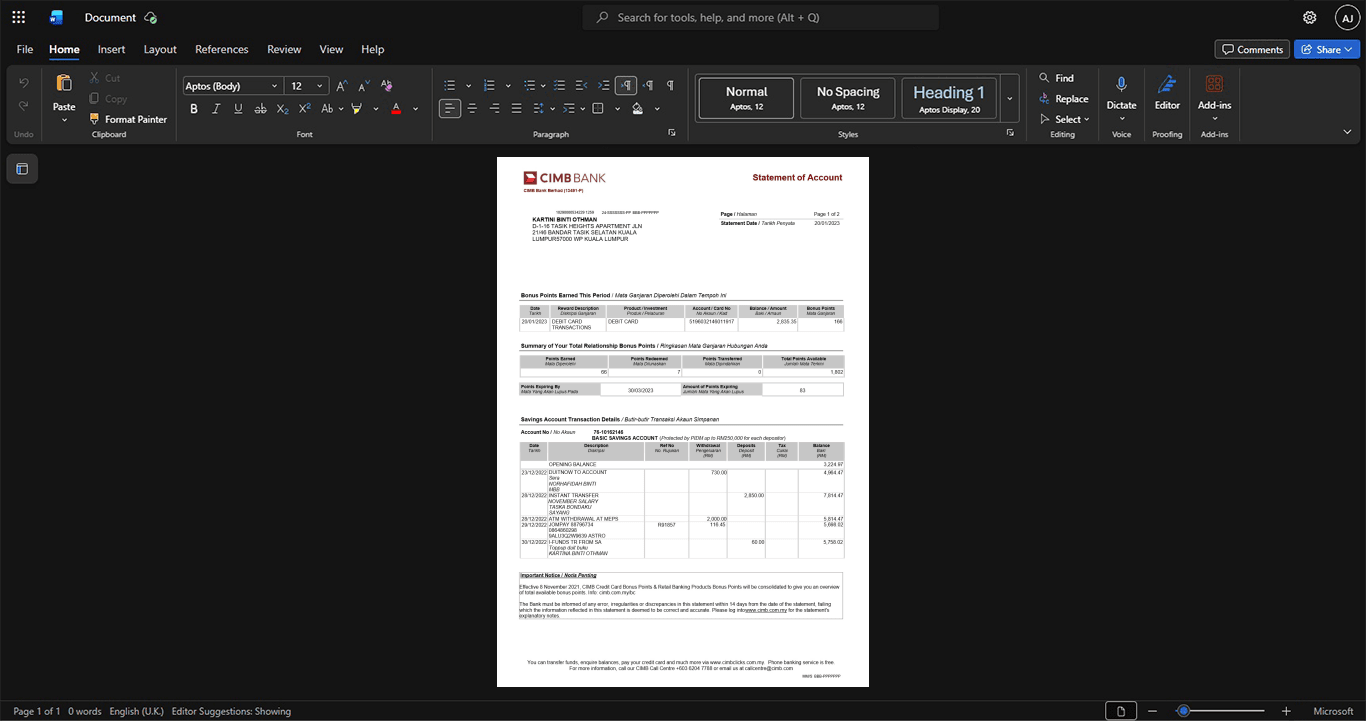Show paragraph marks
The image size is (1366, 721).
[x=670, y=85]
